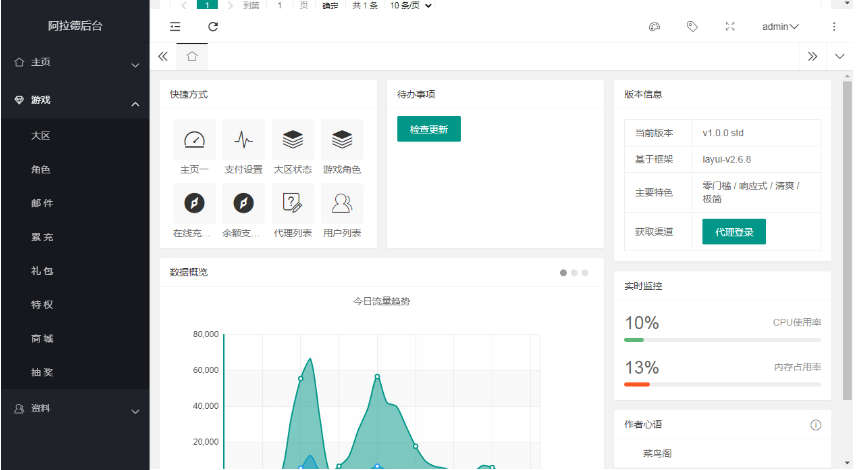The width and height of the screenshot is (862, 470).
Task: Click the 检查更新 button
Action: pos(428,129)
